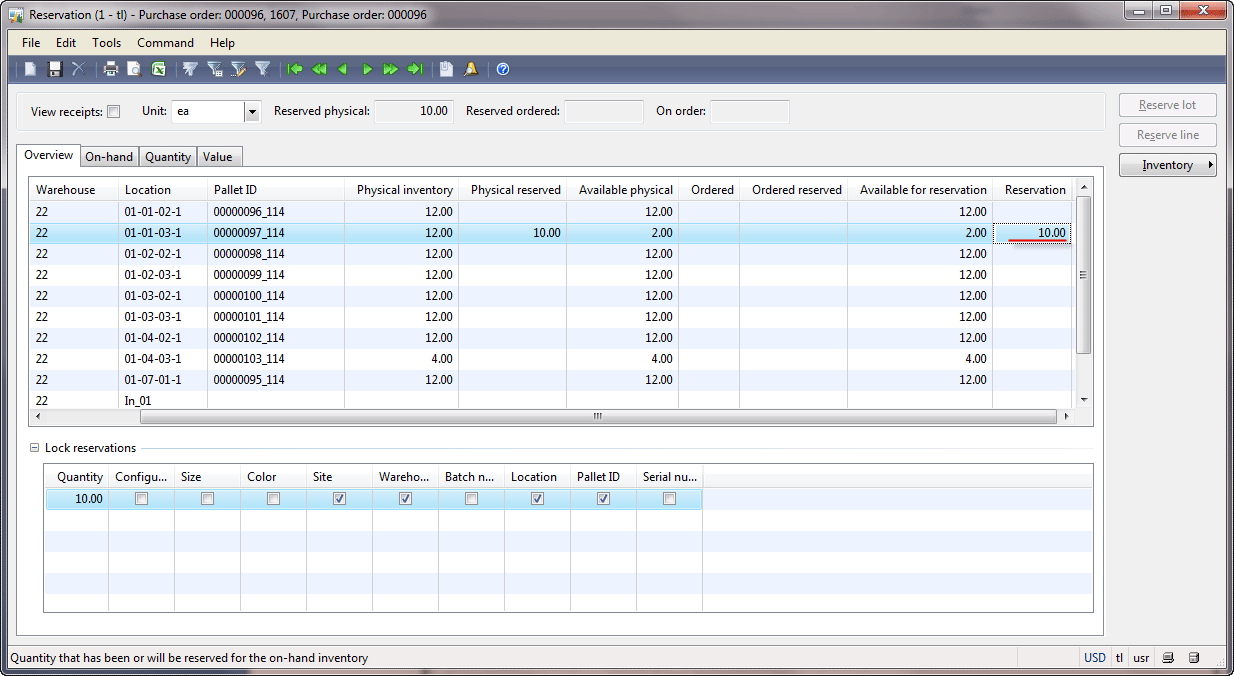The width and height of the screenshot is (1234, 676).
Task: Jump to the last record arrow
Action: [x=415, y=69]
